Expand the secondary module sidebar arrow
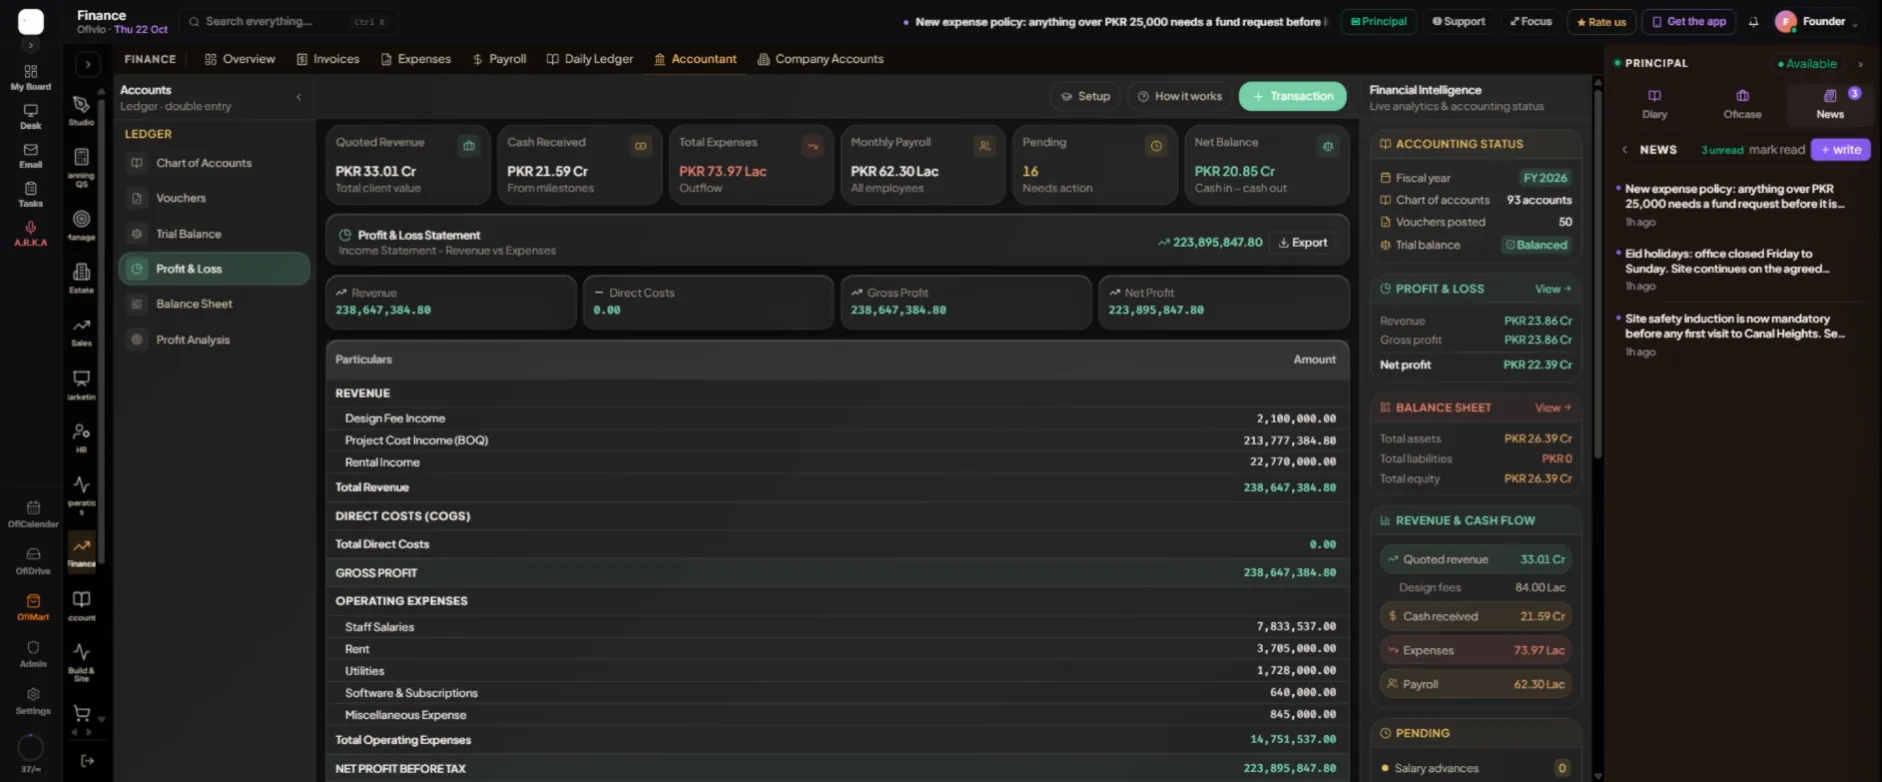The height and width of the screenshot is (782, 1882). coord(88,64)
